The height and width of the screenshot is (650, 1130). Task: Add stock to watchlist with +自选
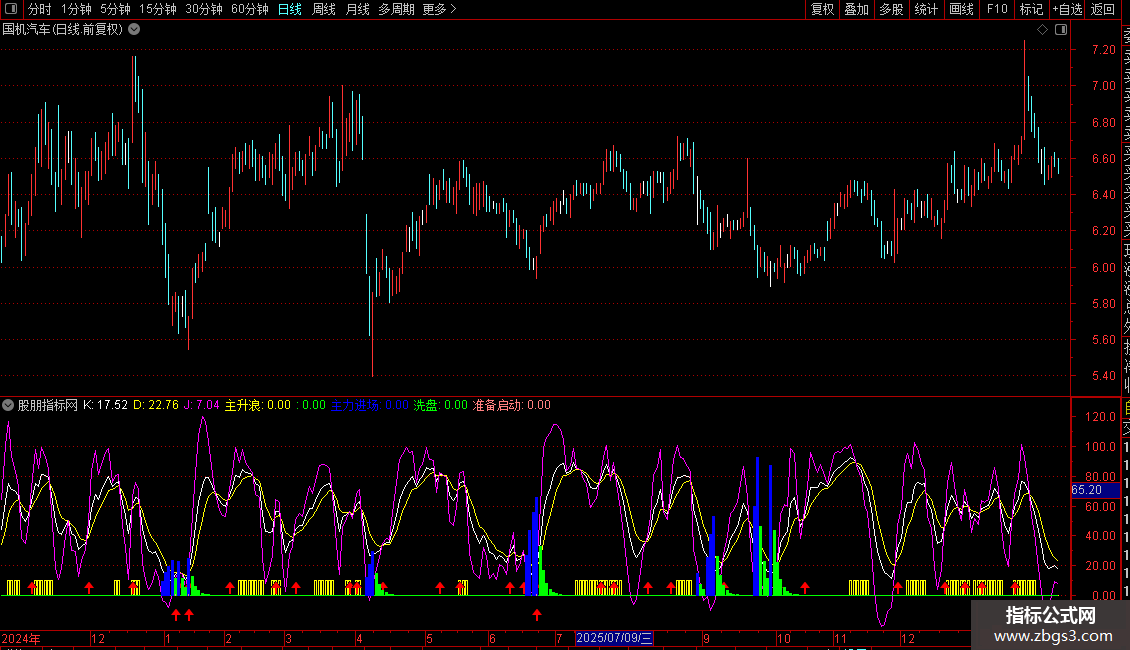[x=1067, y=10]
